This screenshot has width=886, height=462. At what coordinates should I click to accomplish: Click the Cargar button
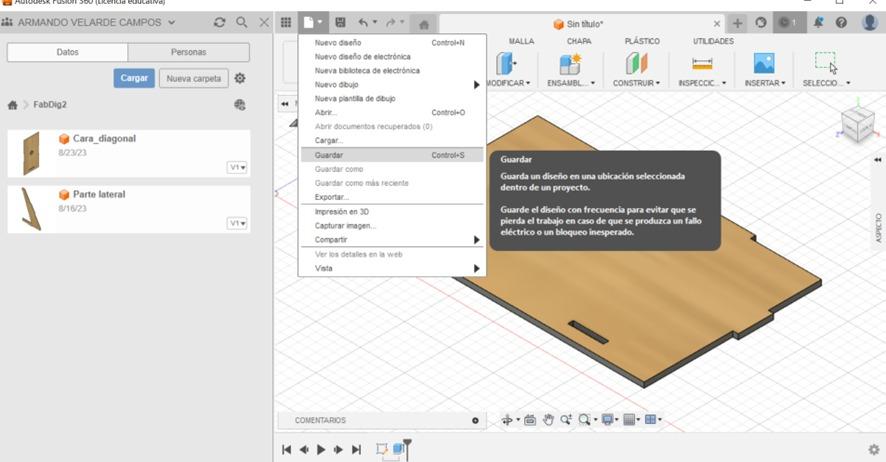click(x=134, y=78)
